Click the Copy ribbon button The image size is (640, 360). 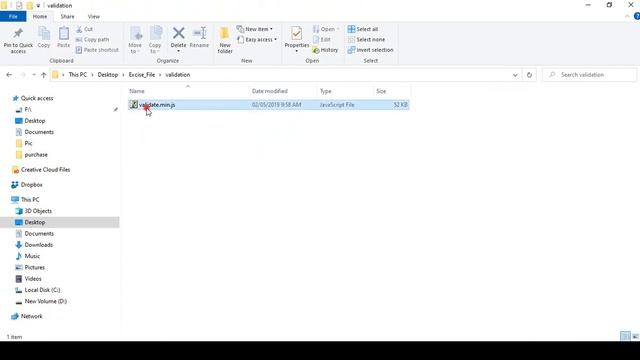pyautogui.click(x=44, y=38)
